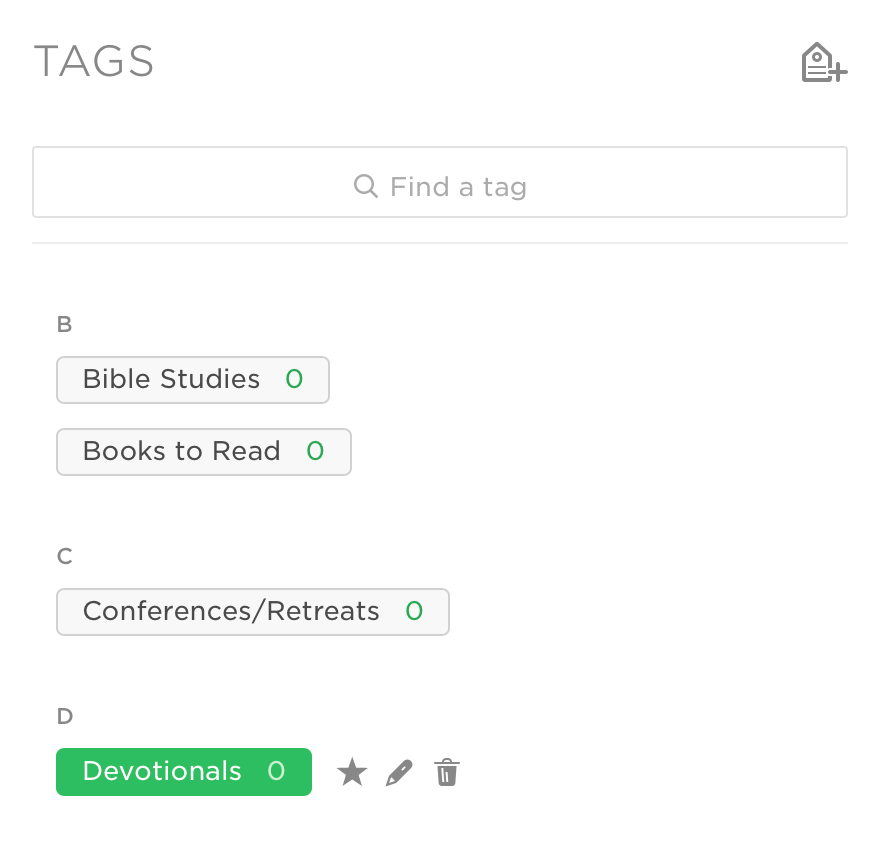Image resolution: width=890 pixels, height=846 pixels.
Task: Click the Conferences/Retreats note count
Action: click(x=414, y=612)
